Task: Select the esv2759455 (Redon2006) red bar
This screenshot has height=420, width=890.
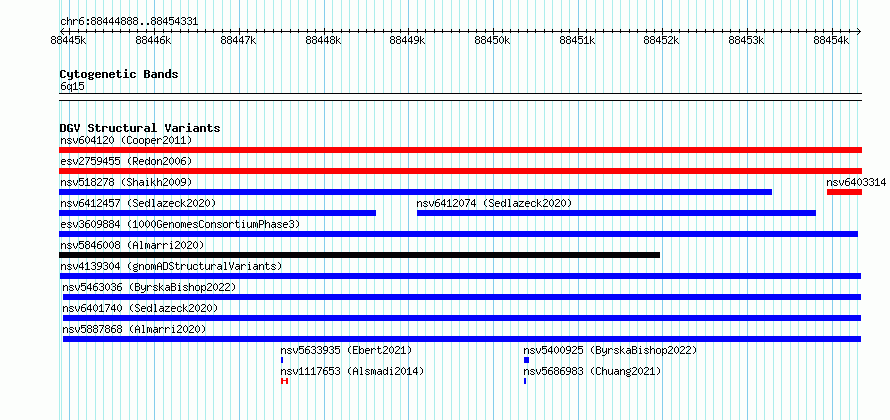Action: [460, 171]
